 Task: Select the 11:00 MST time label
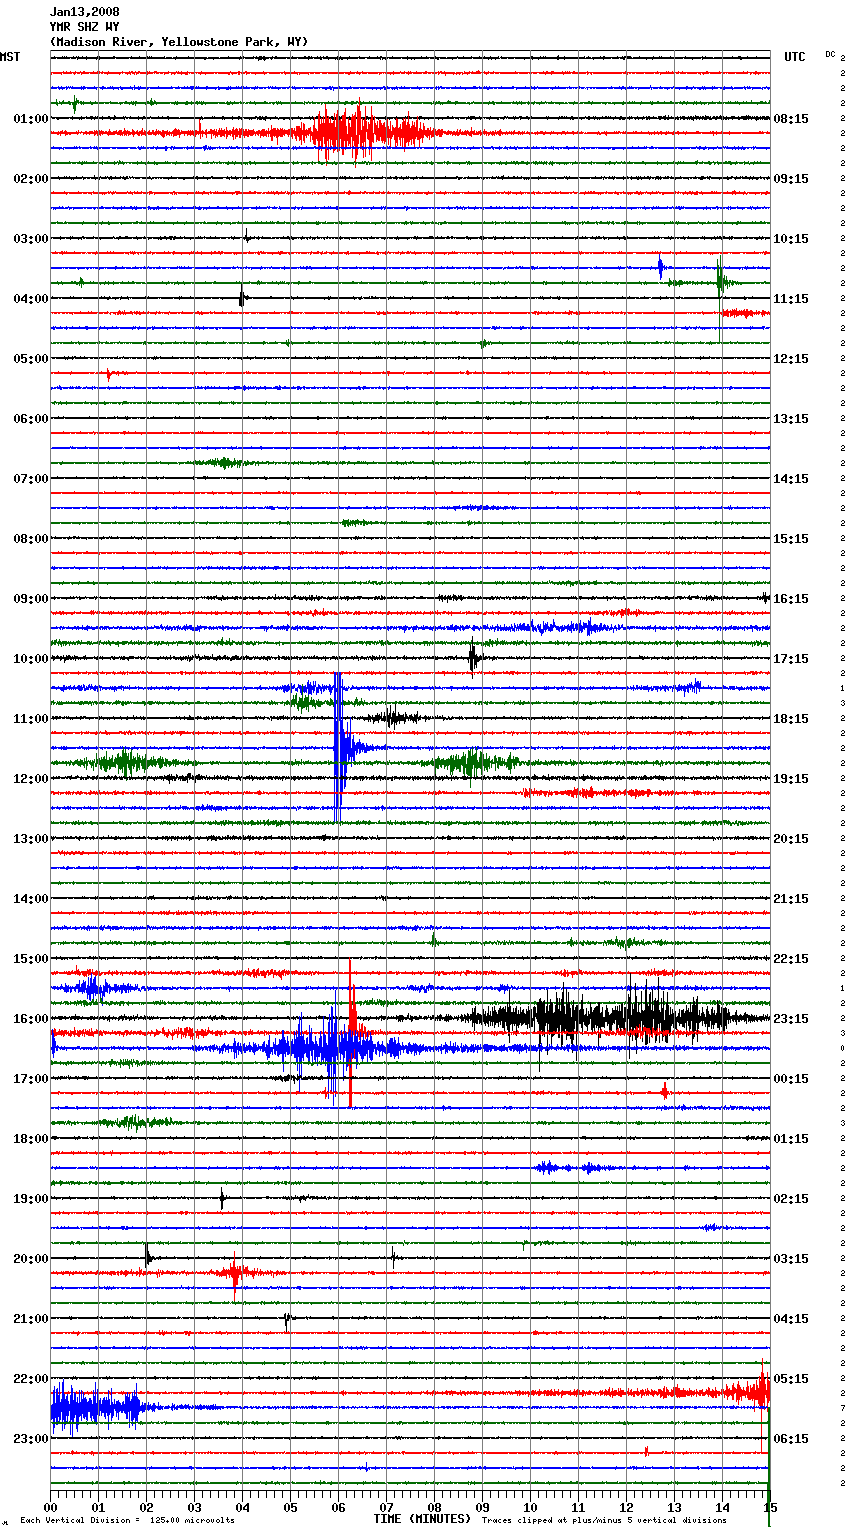(30, 719)
